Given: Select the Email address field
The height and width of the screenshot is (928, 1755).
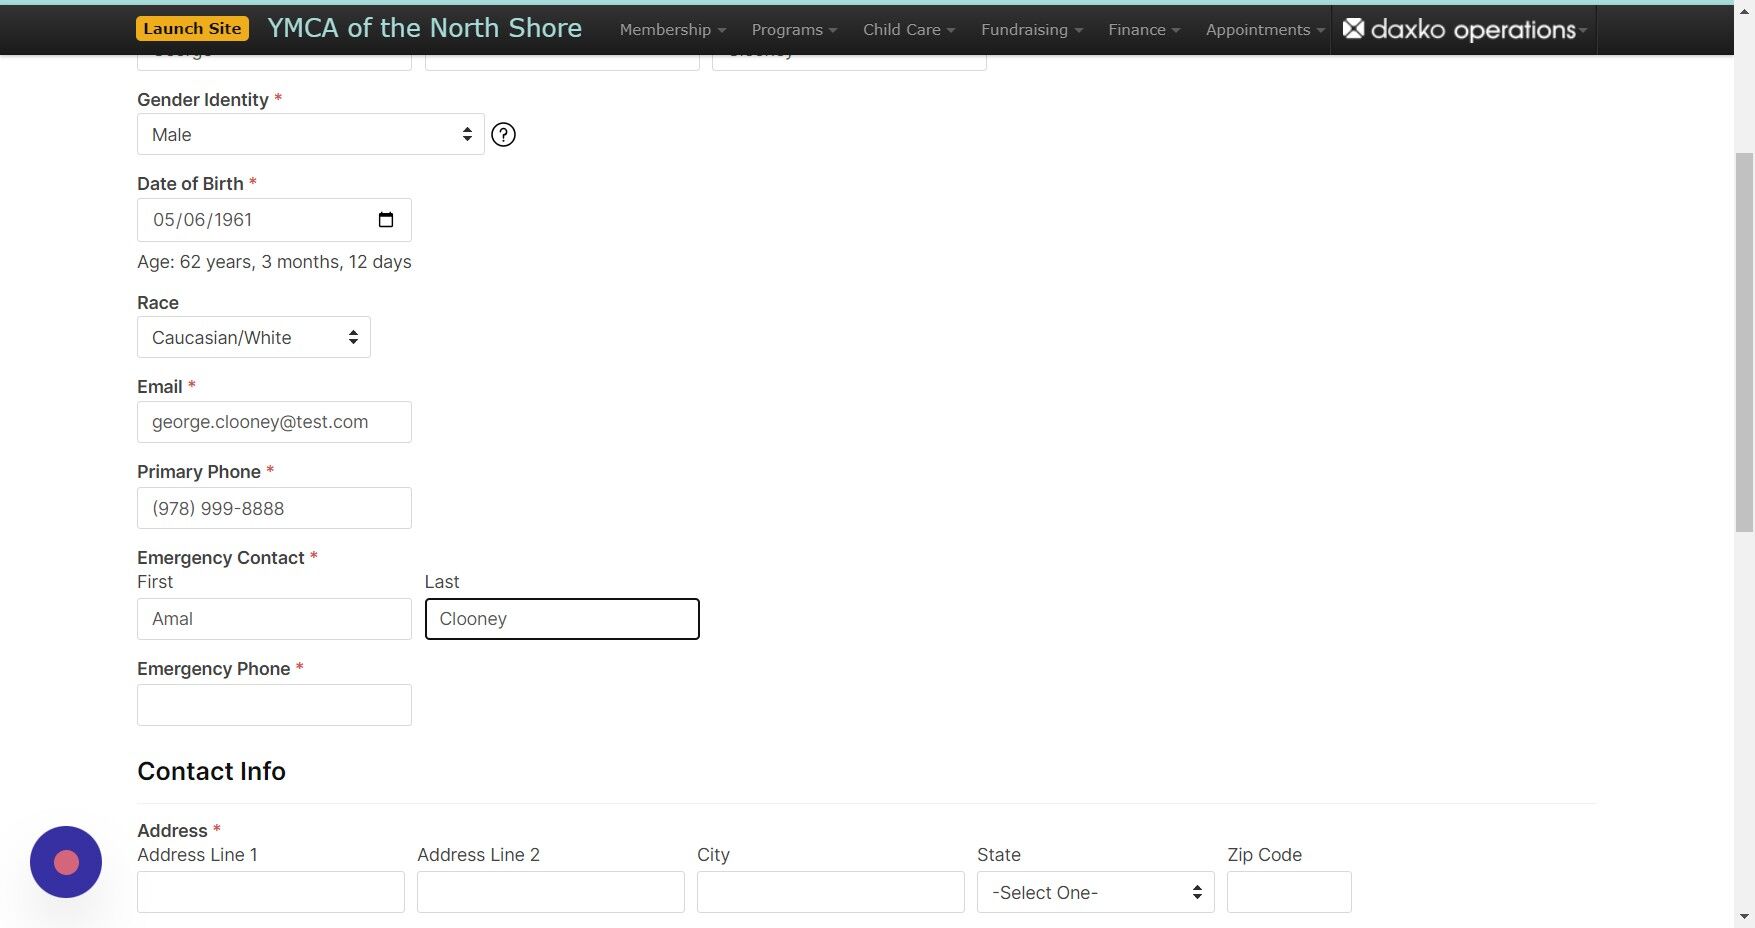Looking at the screenshot, I should pos(274,421).
